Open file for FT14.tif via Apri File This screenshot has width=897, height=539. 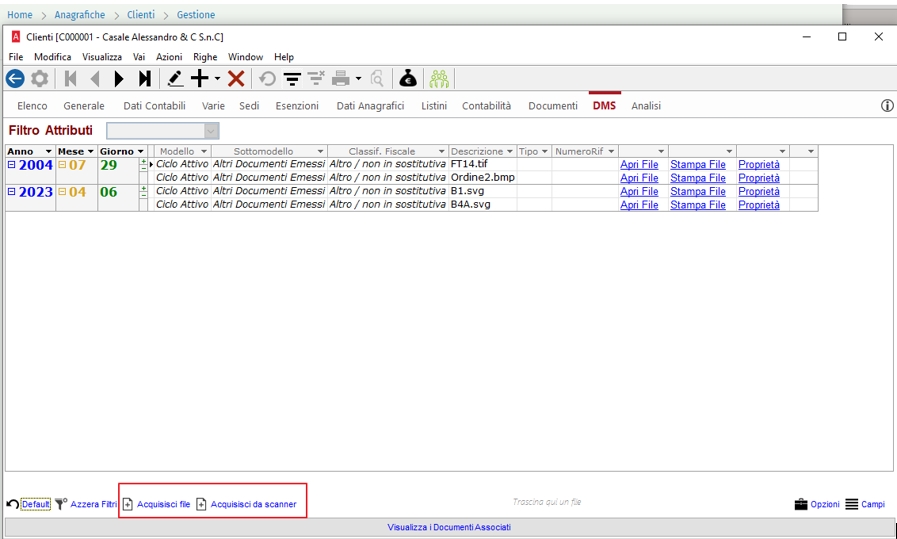point(639,164)
